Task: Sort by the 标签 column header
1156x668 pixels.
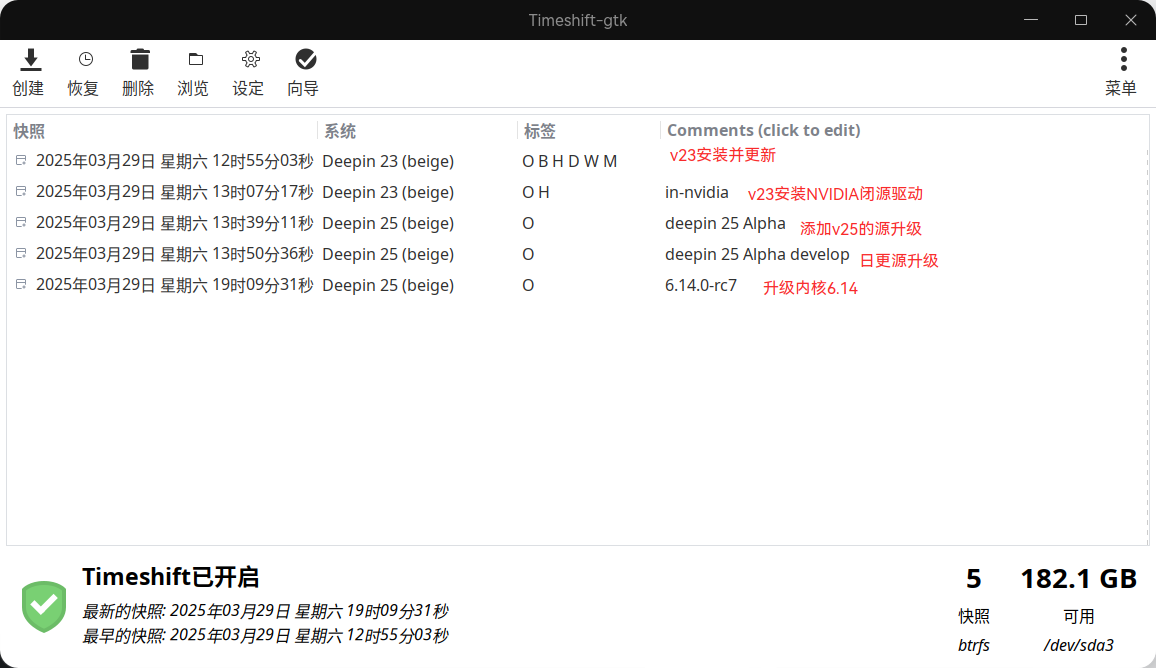Action: (x=540, y=131)
